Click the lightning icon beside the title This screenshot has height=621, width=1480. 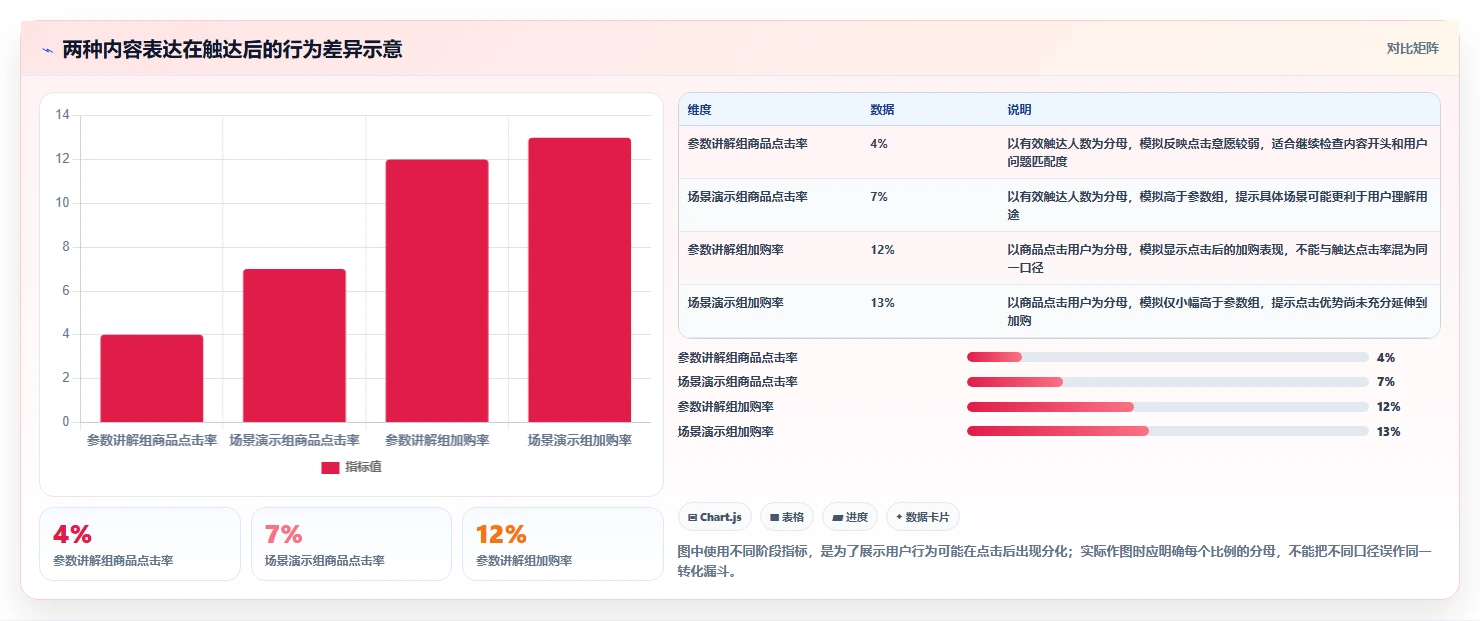(x=48, y=50)
